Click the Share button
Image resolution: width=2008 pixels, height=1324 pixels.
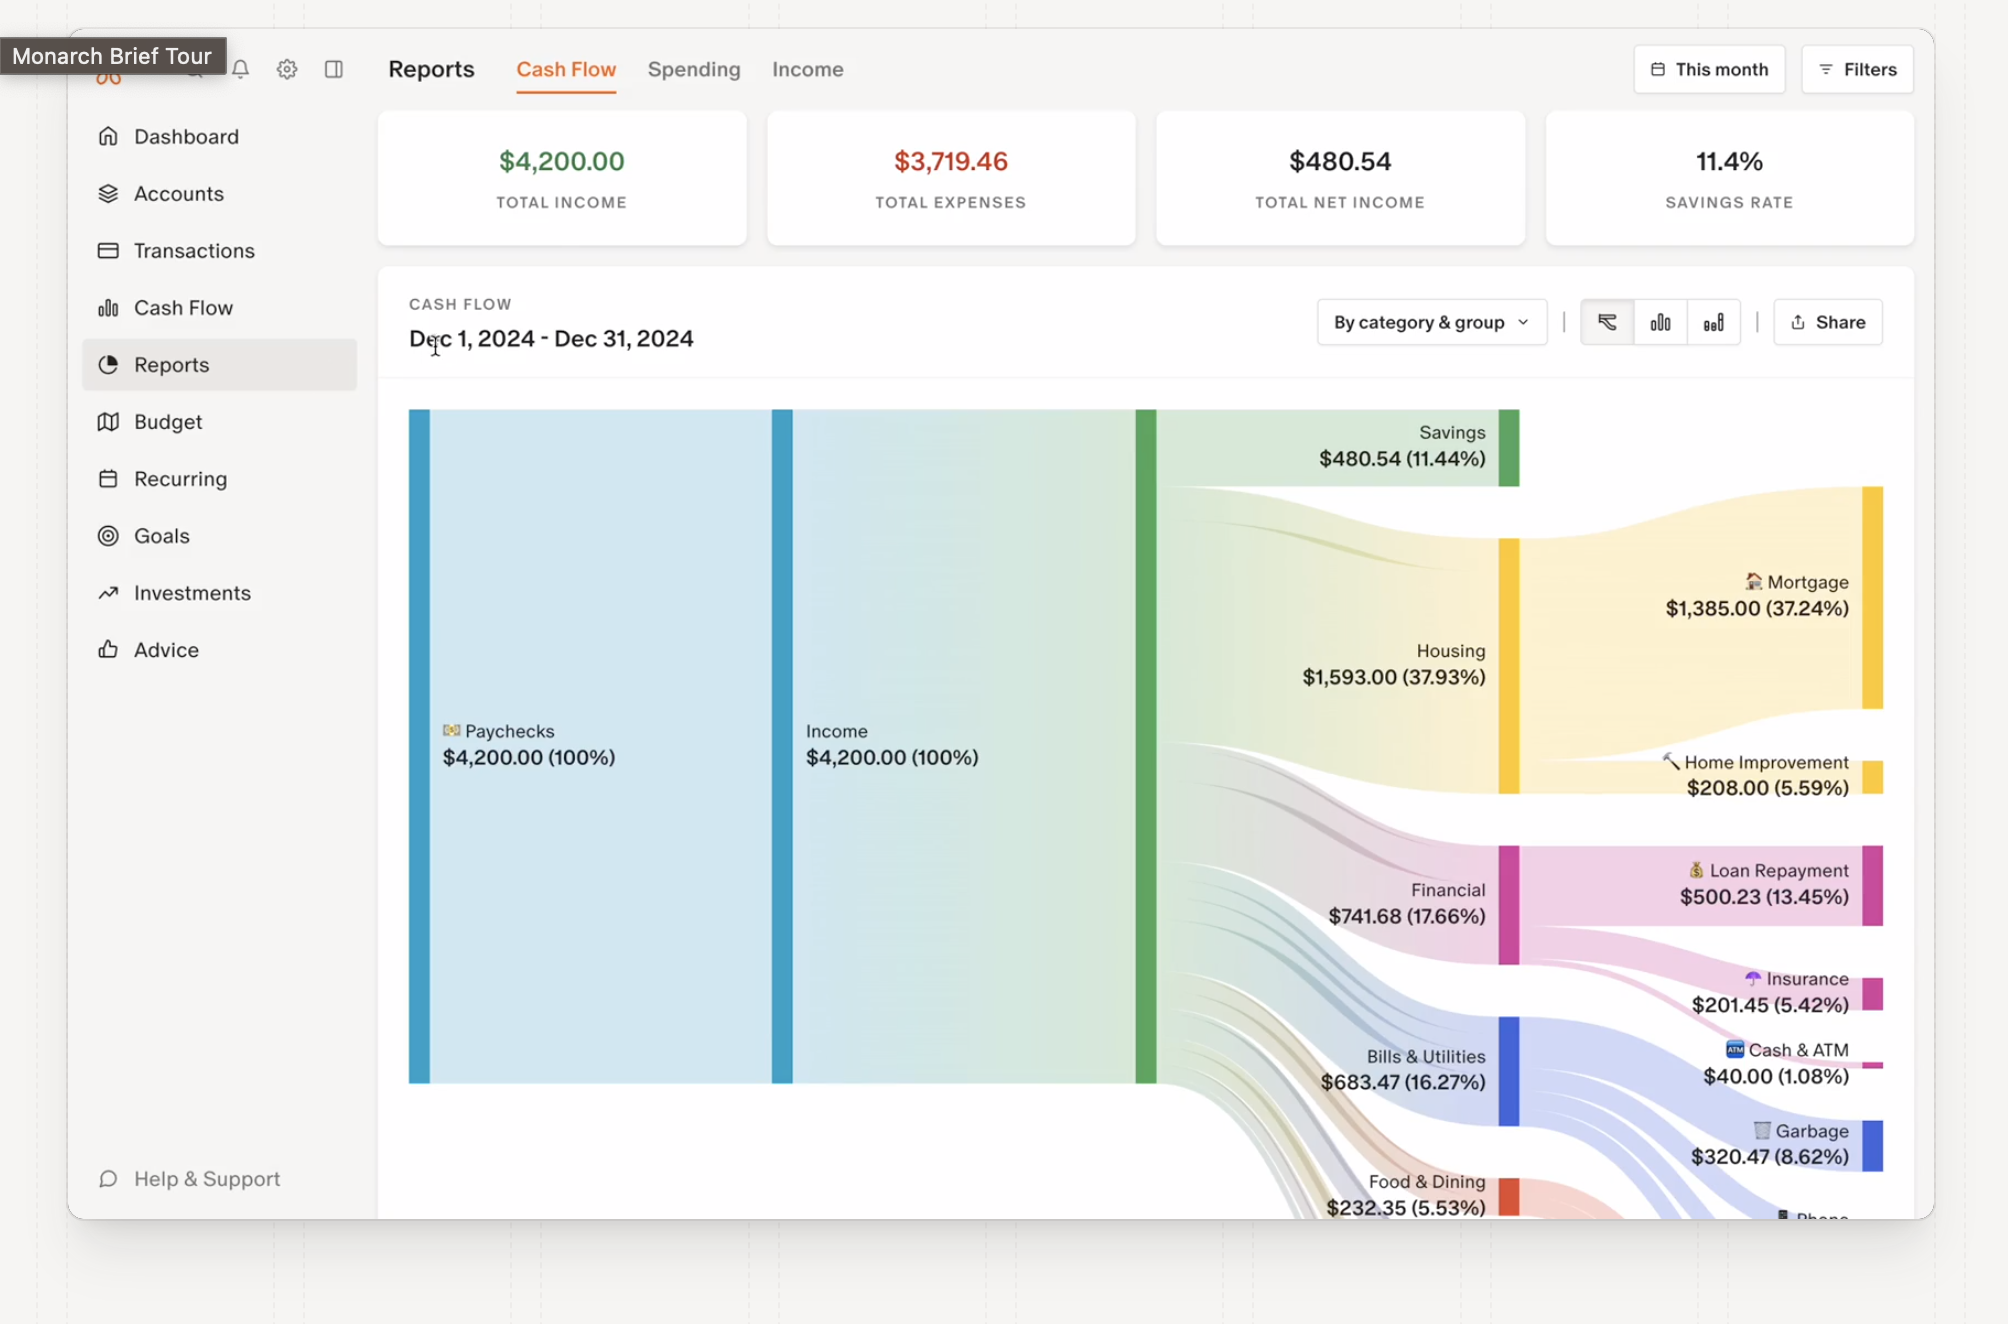coord(1827,322)
